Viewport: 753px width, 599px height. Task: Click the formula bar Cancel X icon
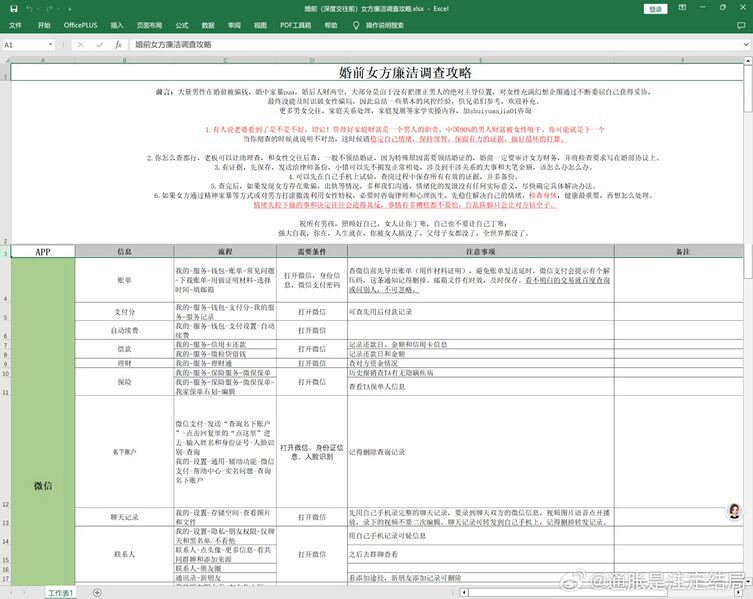pyautogui.click(x=80, y=45)
